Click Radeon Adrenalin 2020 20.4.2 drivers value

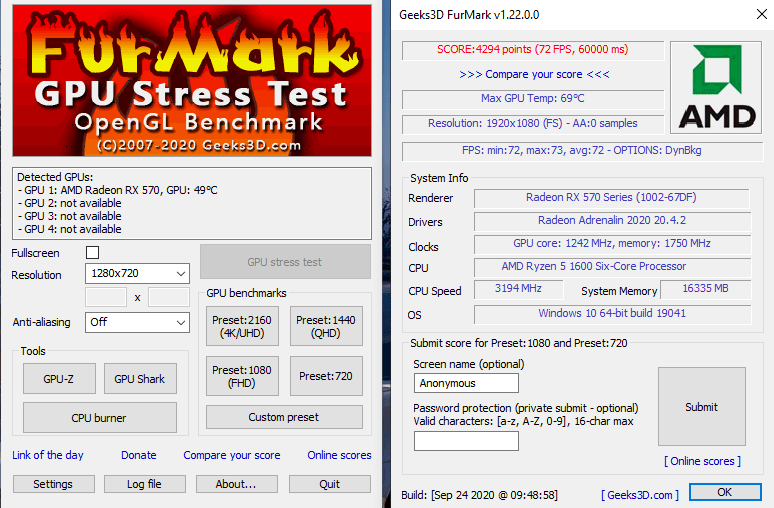point(612,221)
